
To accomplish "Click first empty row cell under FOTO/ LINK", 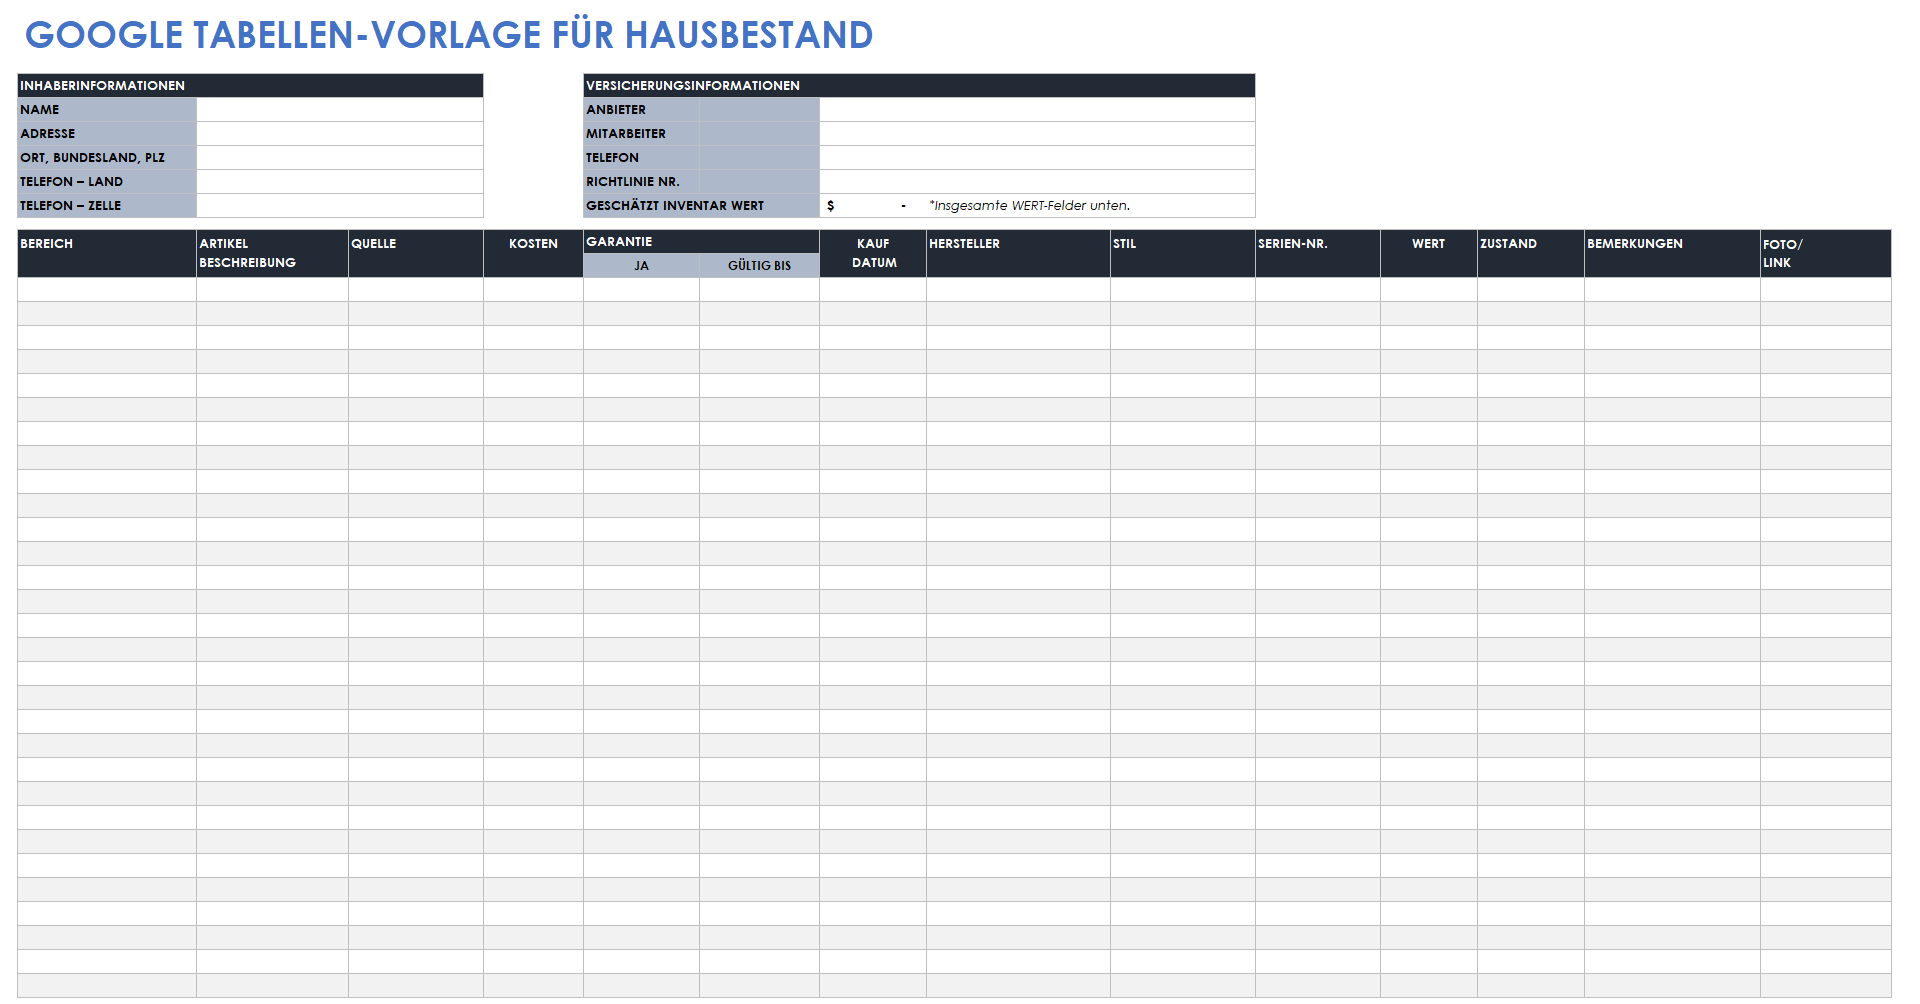I will pos(1826,290).
